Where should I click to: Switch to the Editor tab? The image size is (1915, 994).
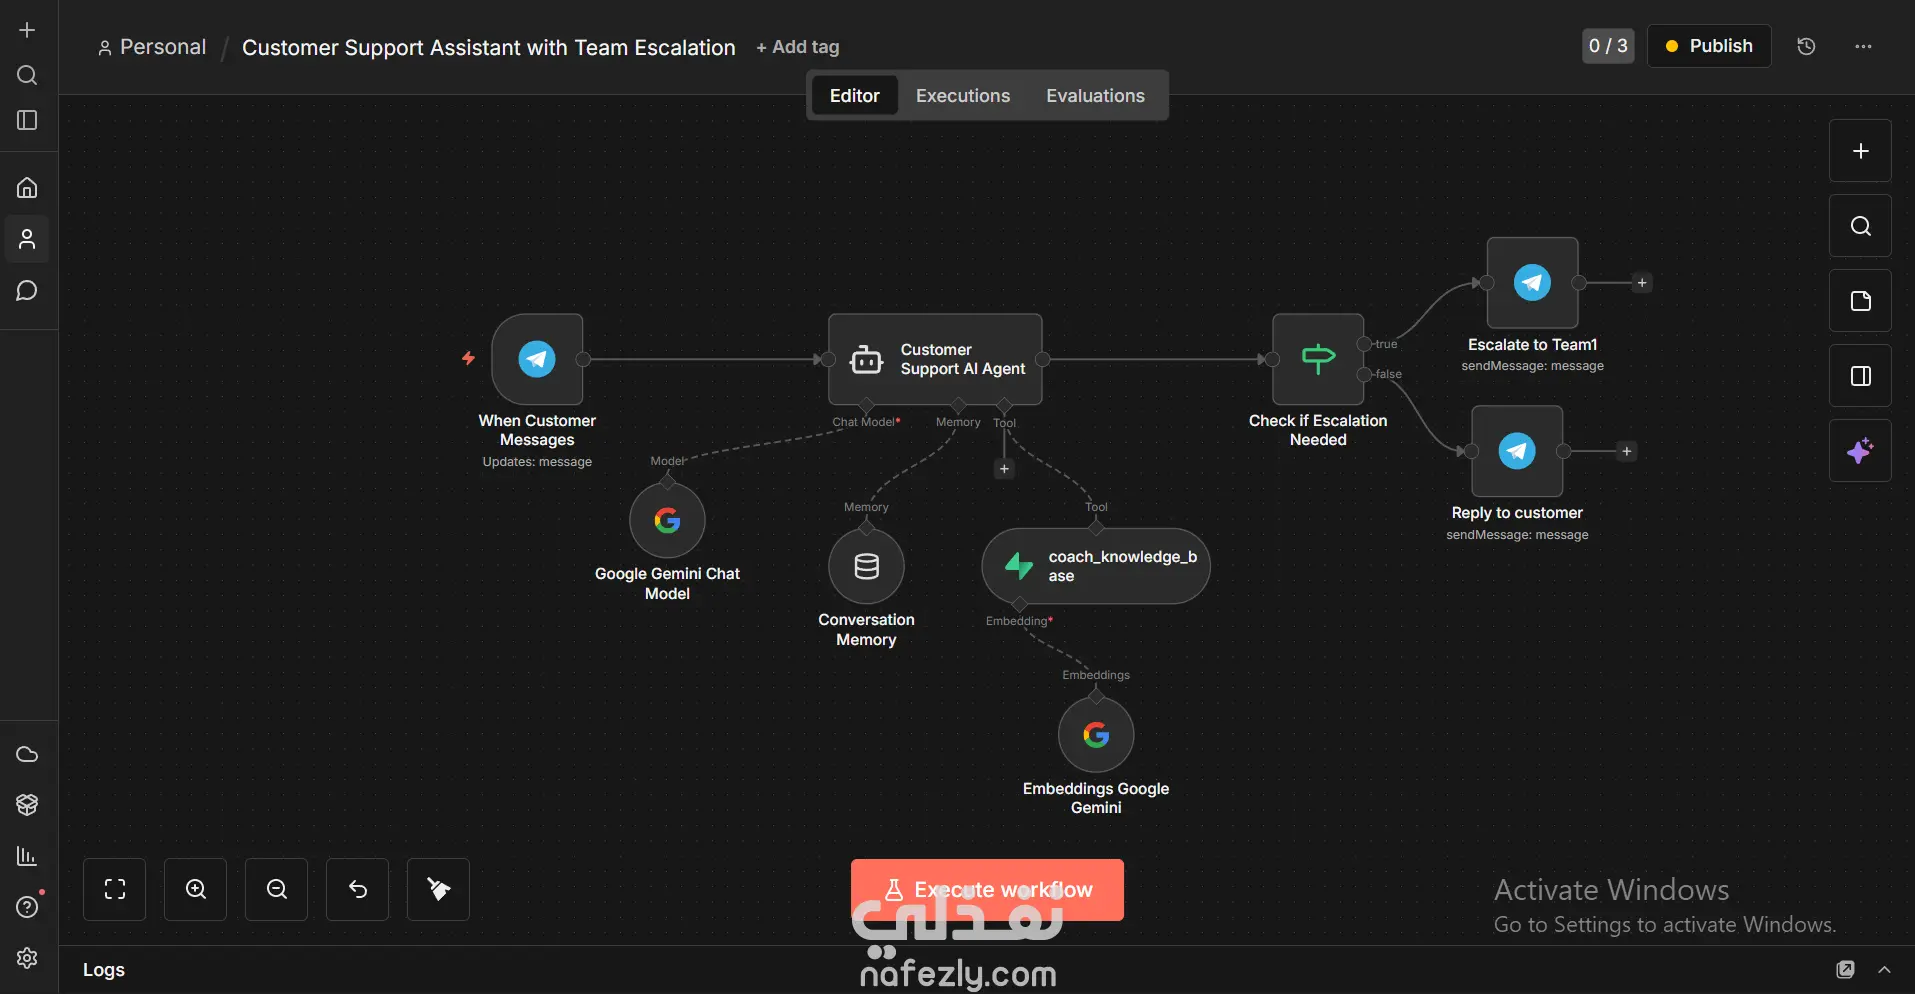[854, 96]
